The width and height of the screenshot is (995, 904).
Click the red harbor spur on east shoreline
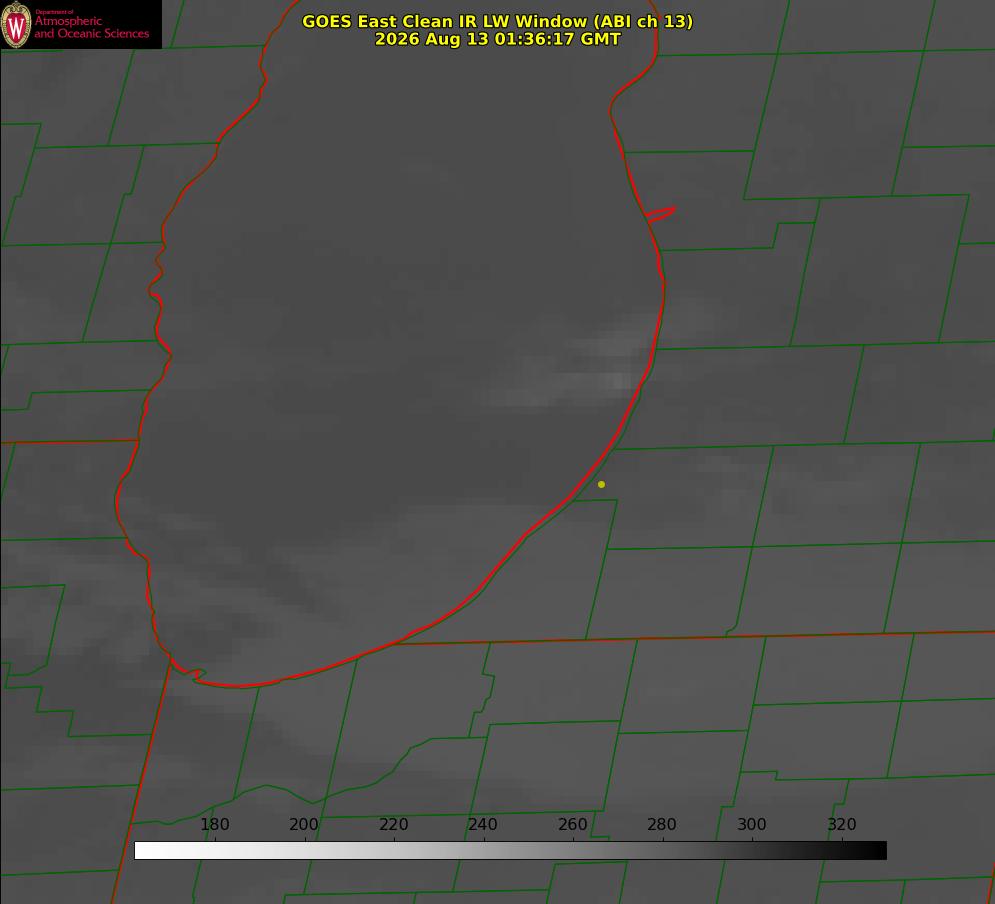coord(660,213)
